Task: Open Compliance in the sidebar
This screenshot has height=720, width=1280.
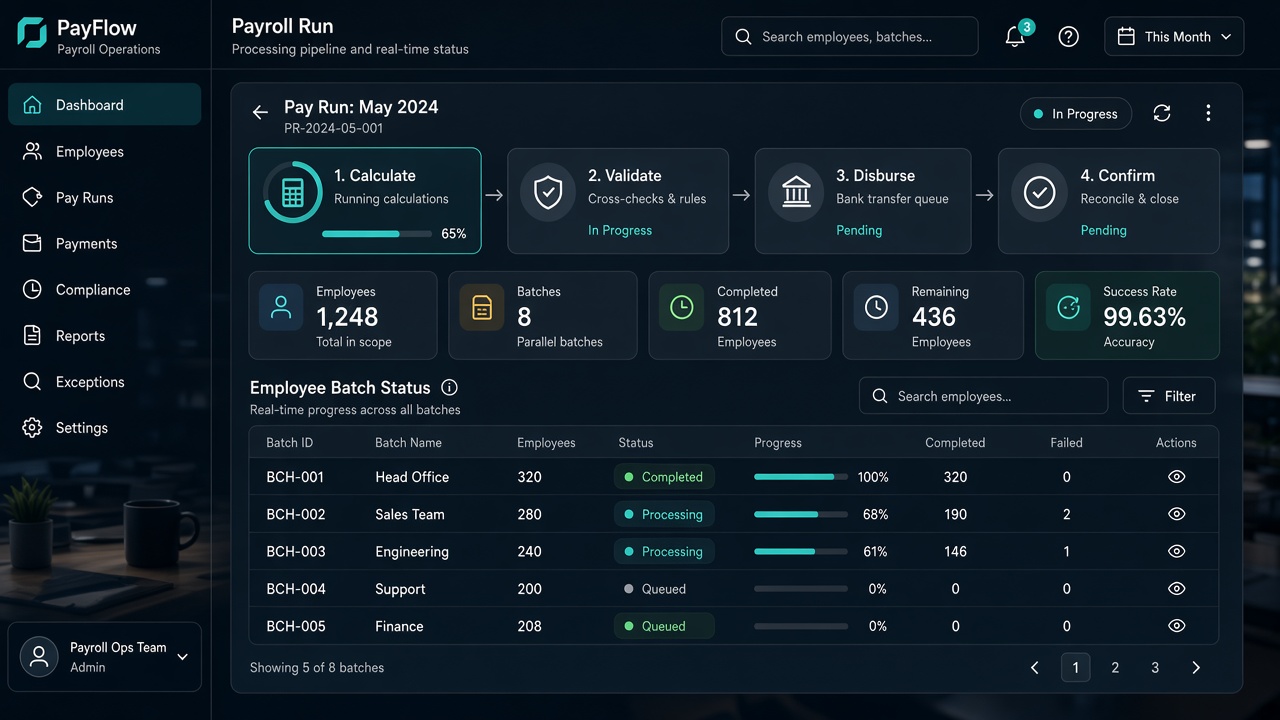Action: 105,290
